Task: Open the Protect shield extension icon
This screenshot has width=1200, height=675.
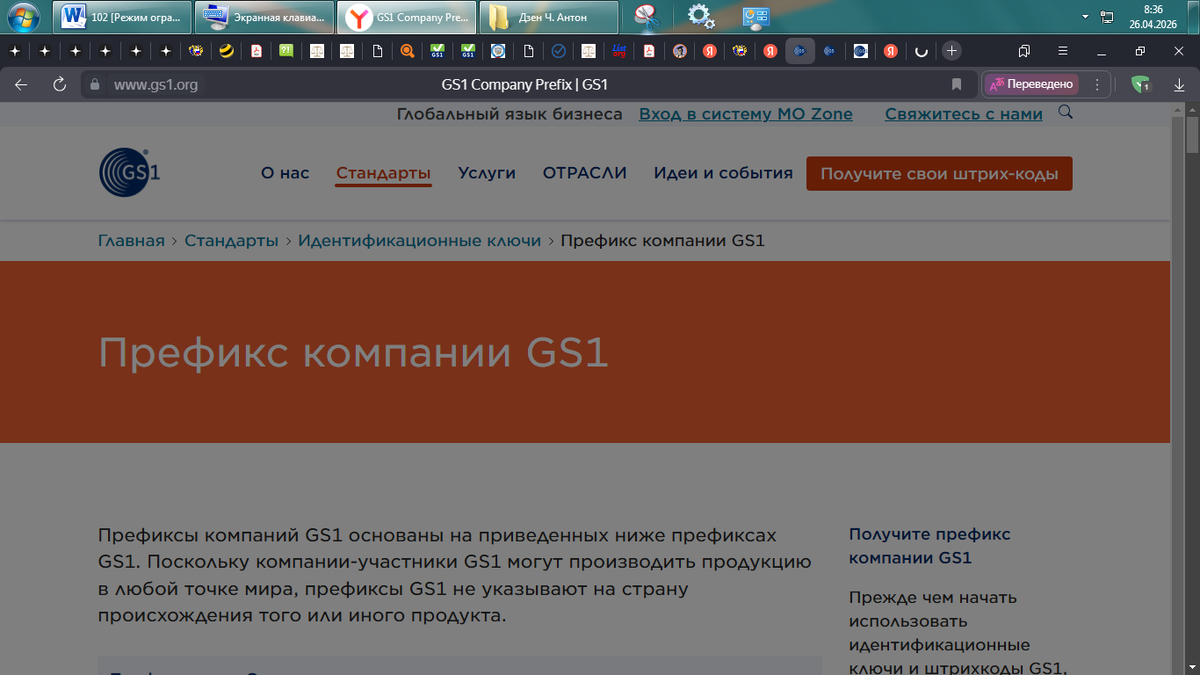Action: click(x=1141, y=85)
